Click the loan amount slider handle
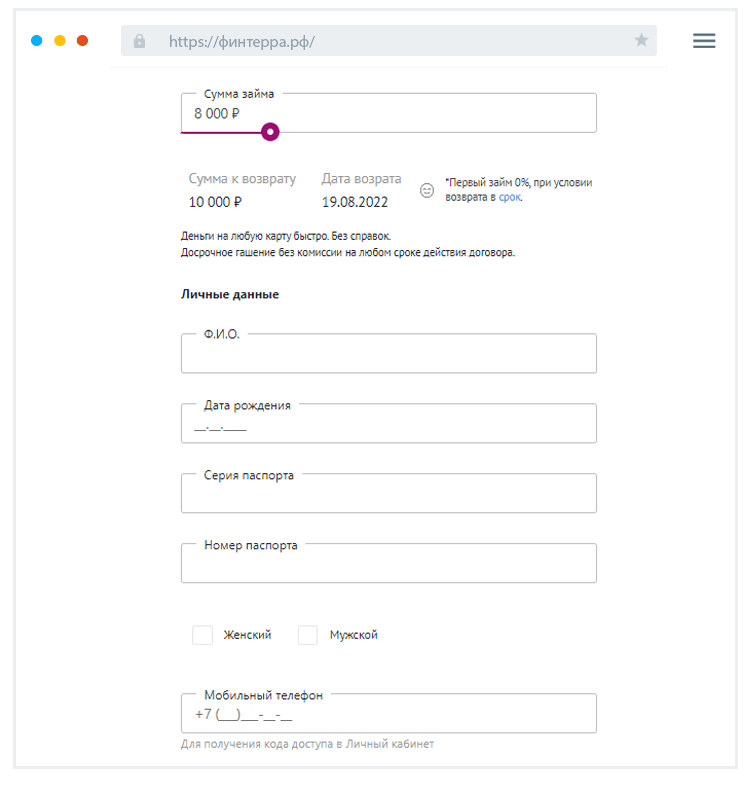 point(270,132)
